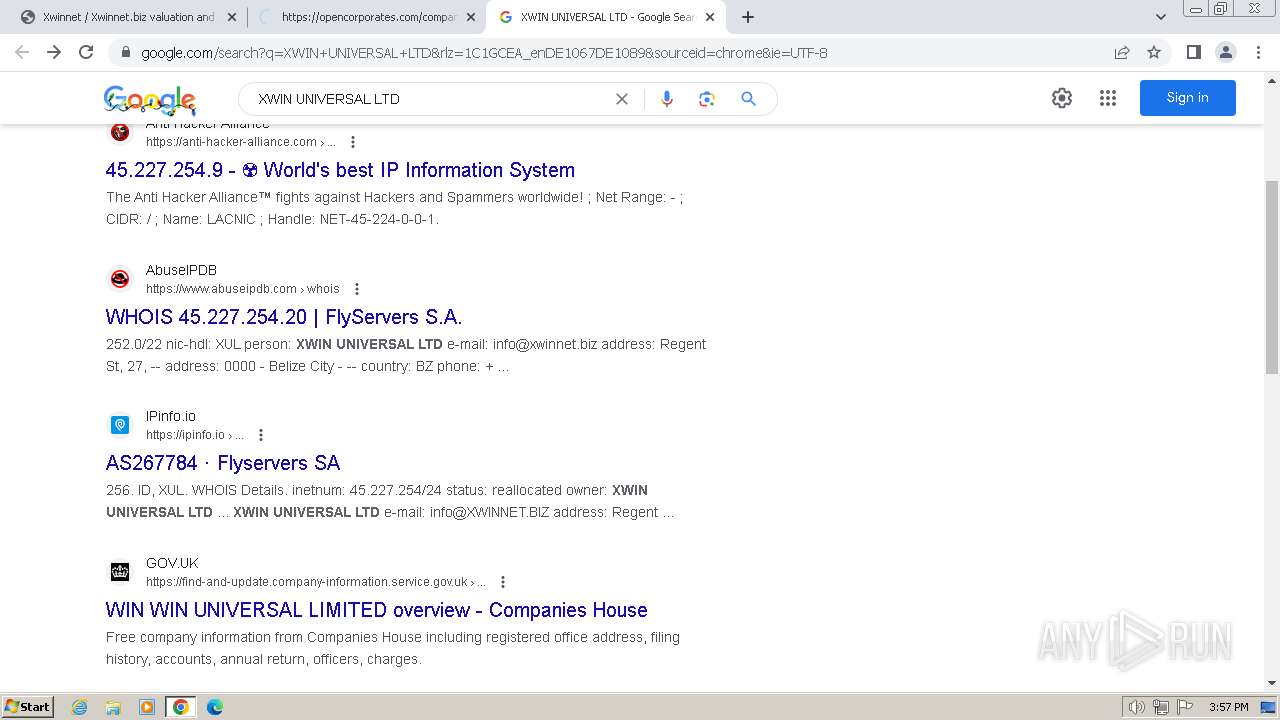
Task: Close the Google Search tab
Action: [709, 17]
